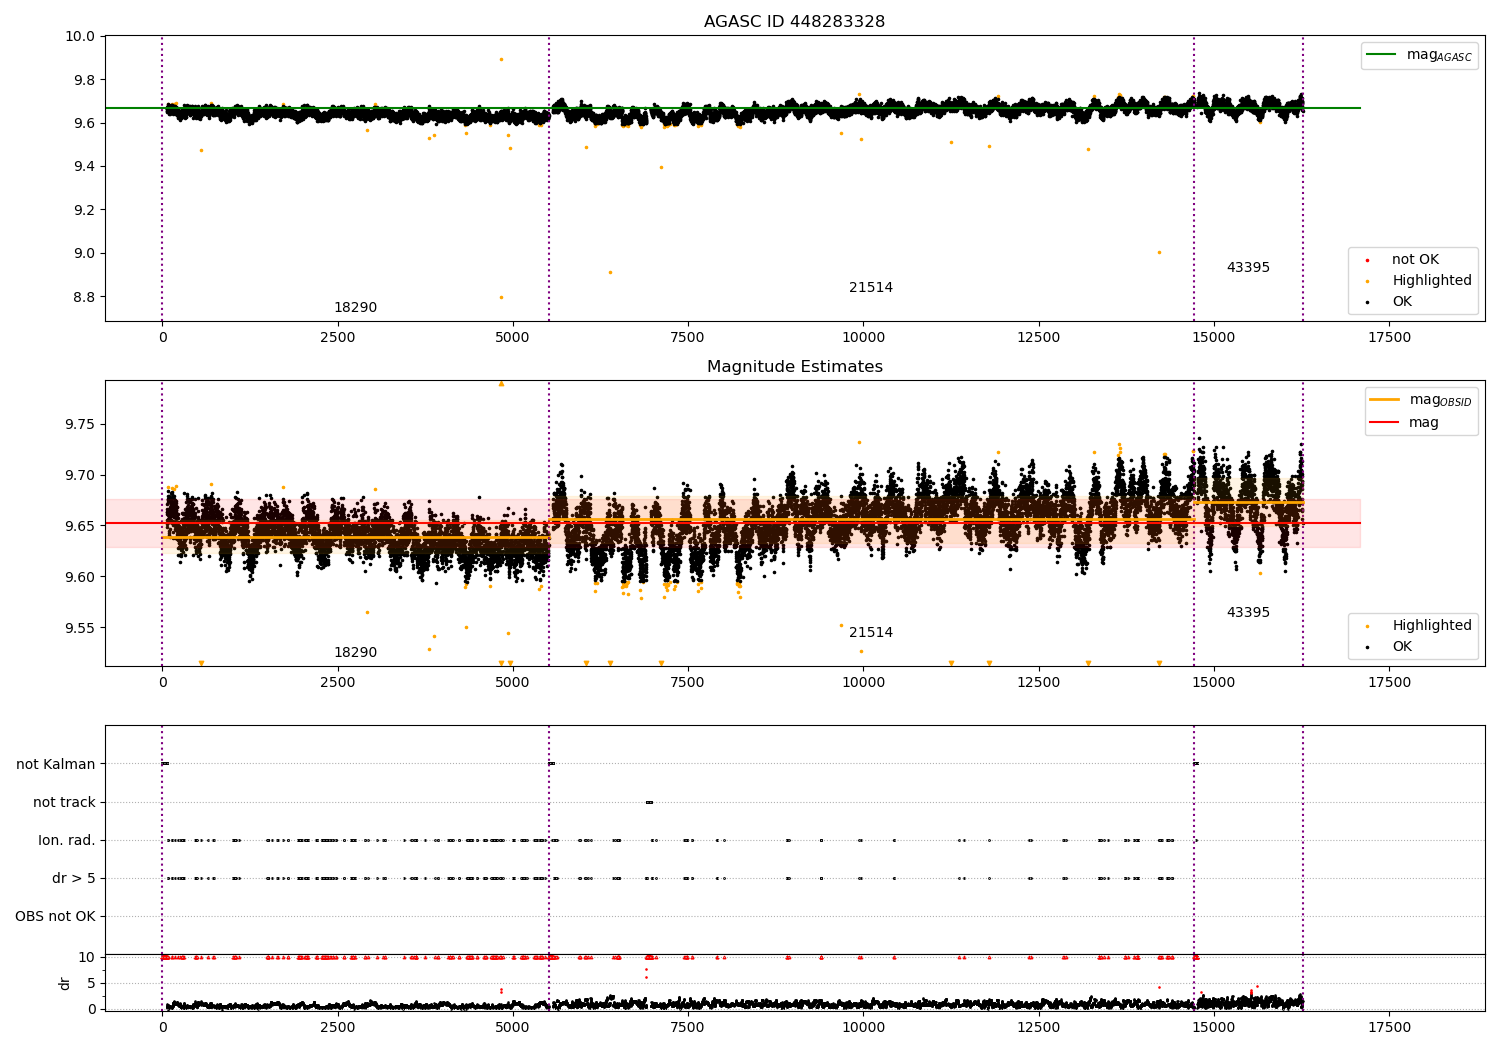1500x1050 pixels.
Task: Click the green mag AGASC legend line
Action: [1381, 55]
